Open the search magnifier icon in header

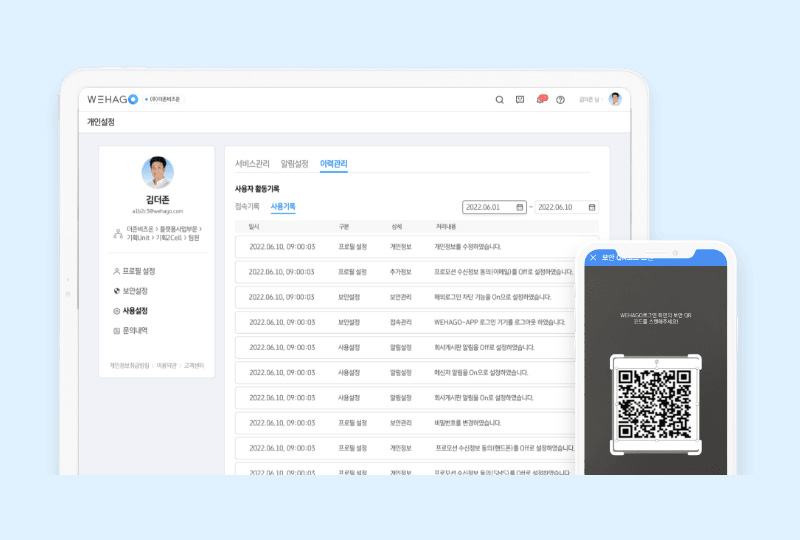499,100
